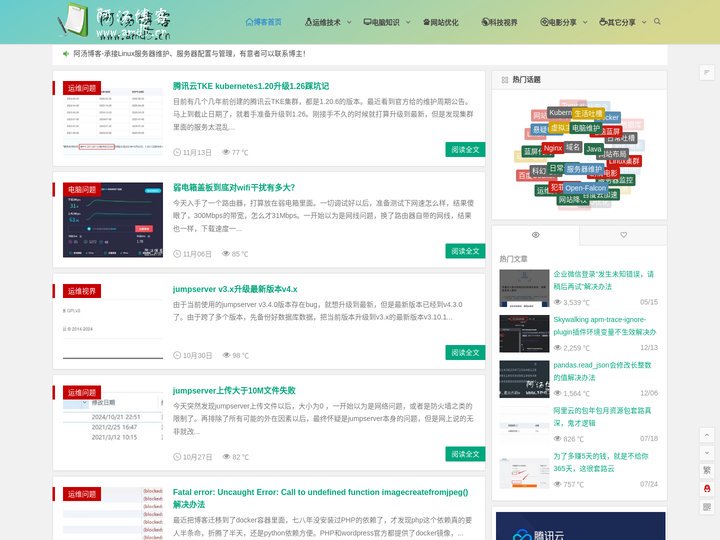This screenshot has width=720, height=540.
Task: Click the 运维视界 category tag
Action: 82,291
